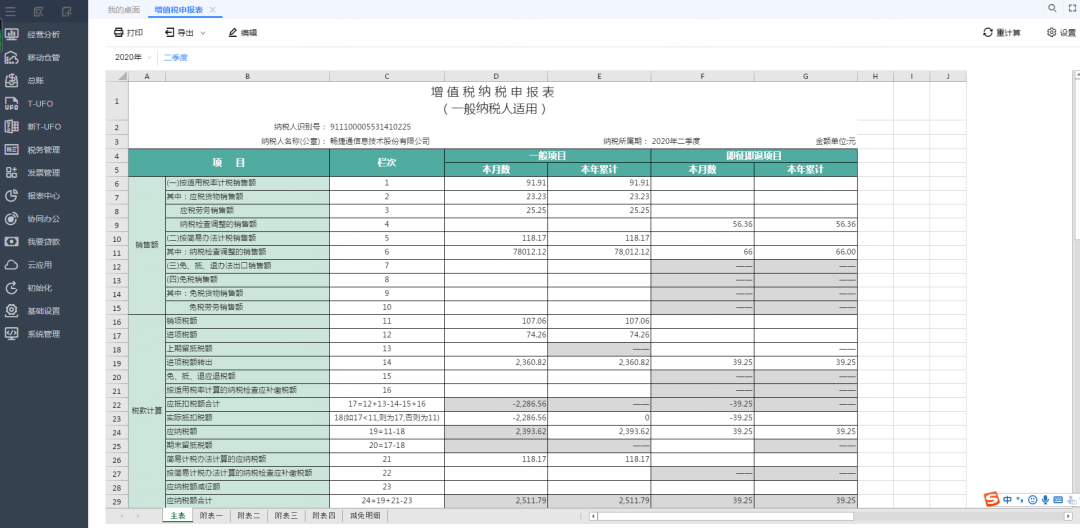Screen dimensions: 1080x528
Task: Click the 实际抵扣税额 row label
Action: pyautogui.click(x=247, y=417)
